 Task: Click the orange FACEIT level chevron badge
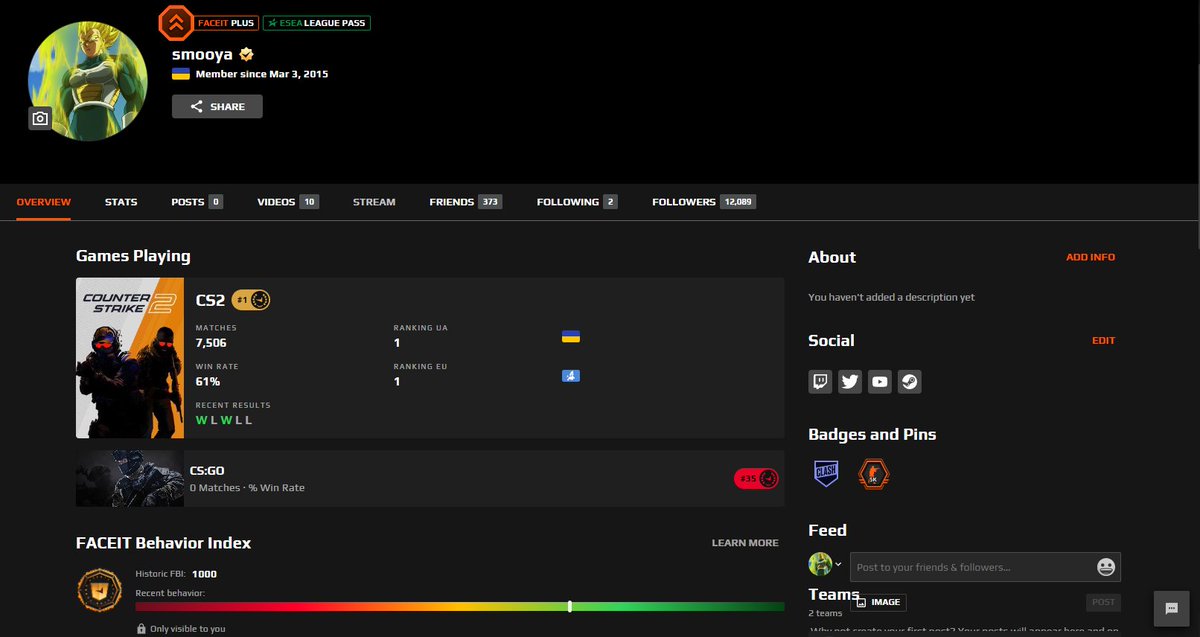point(176,22)
